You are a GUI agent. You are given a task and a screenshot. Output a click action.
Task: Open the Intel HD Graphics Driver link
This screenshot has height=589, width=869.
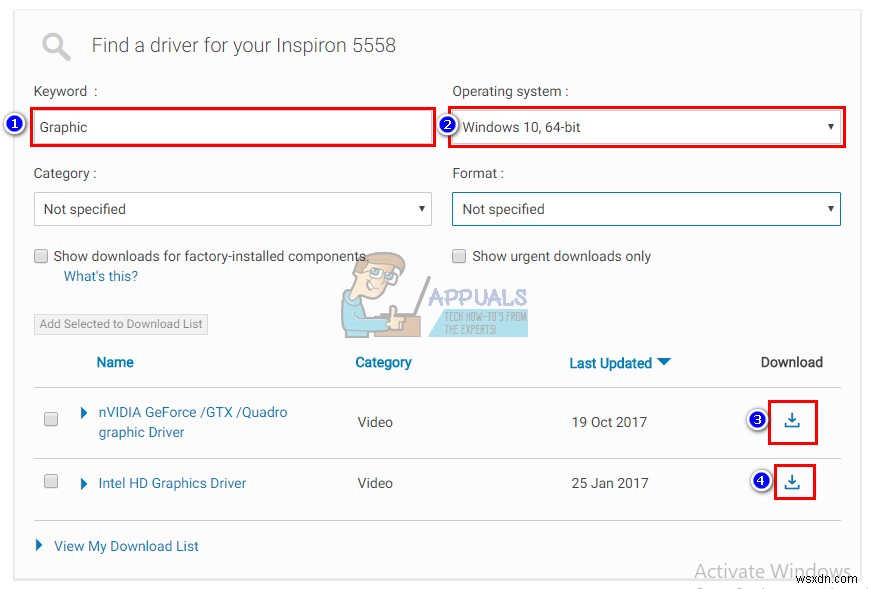click(172, 483)
